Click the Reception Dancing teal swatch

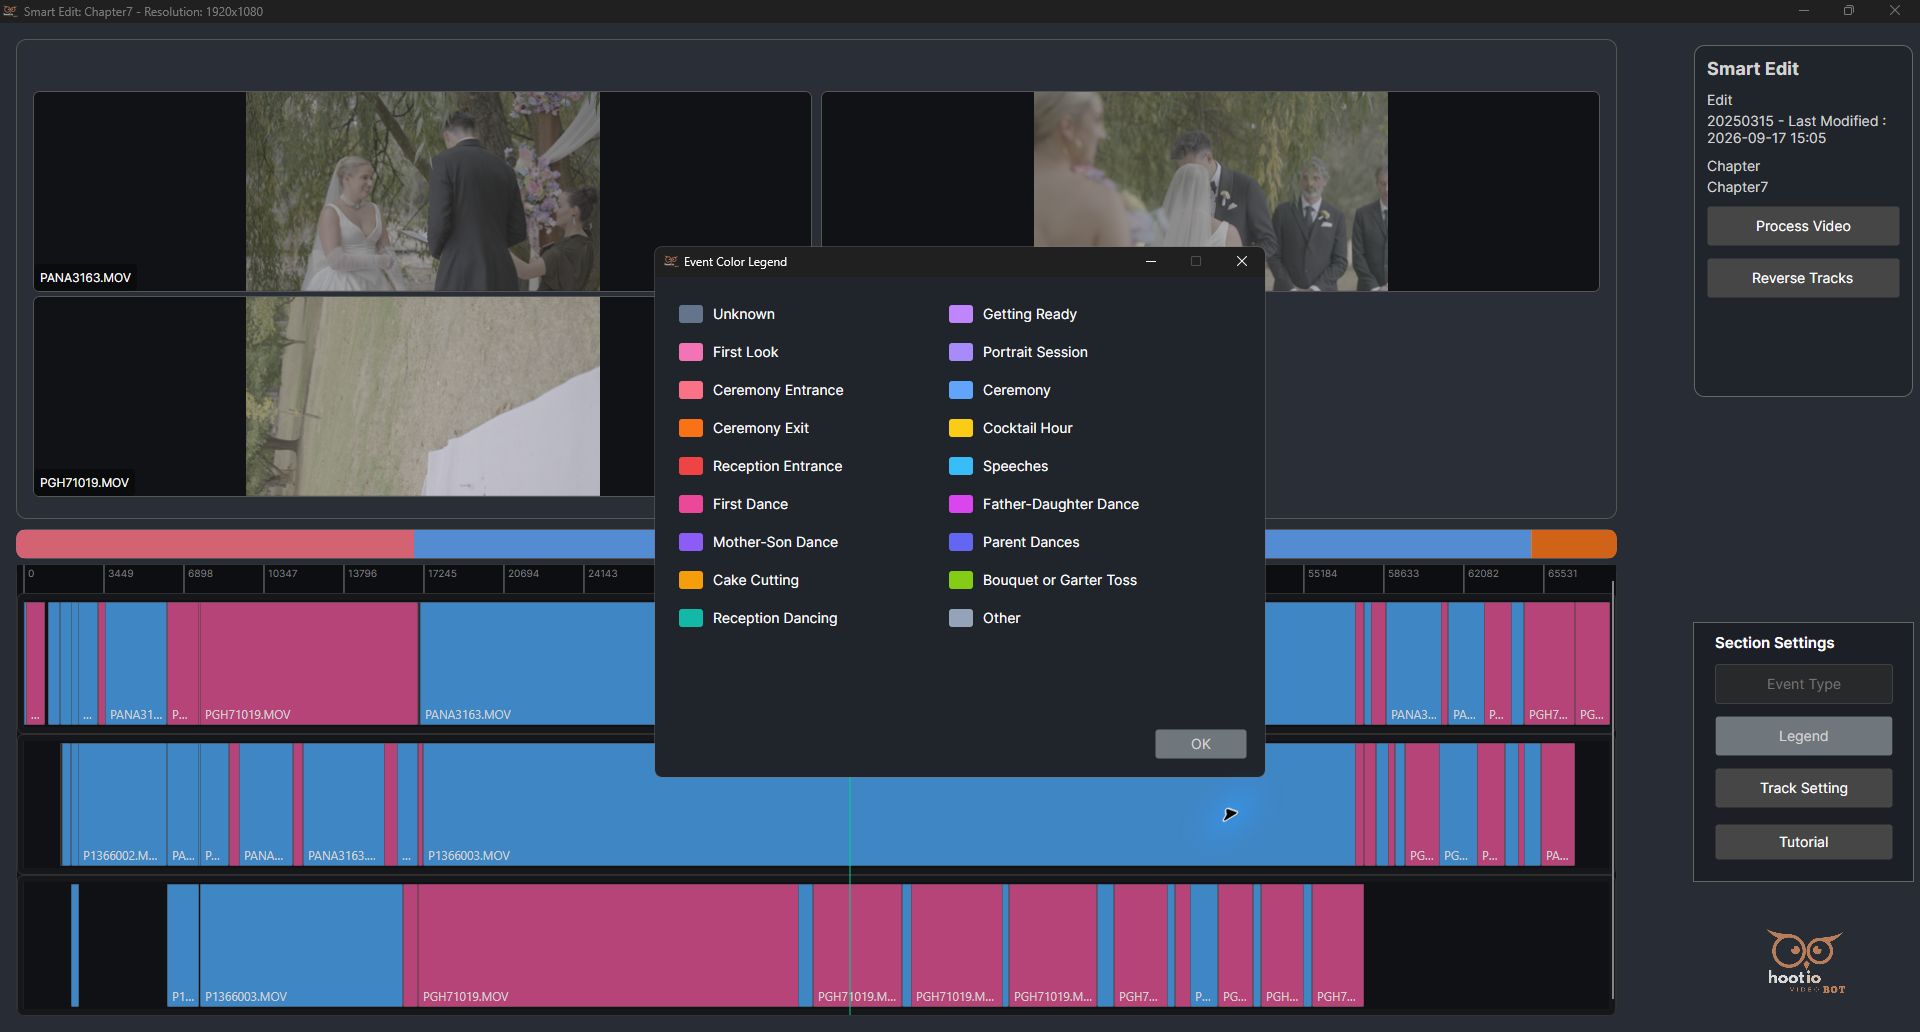tap(691, 618)
